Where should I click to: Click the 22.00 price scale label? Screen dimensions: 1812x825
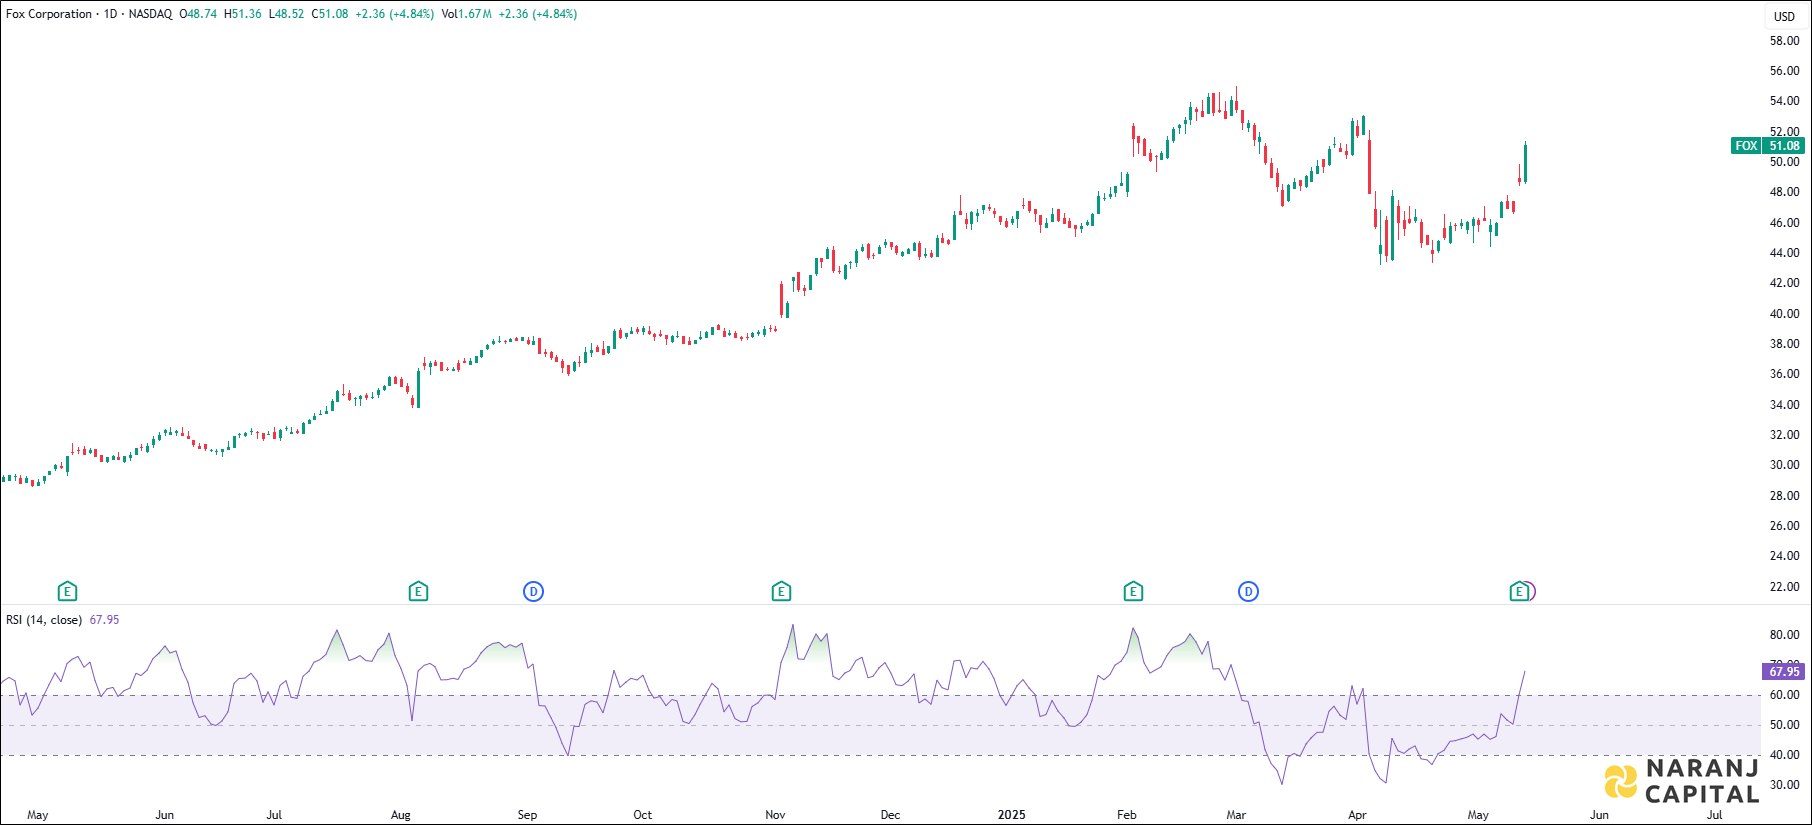pos(1784,587)
